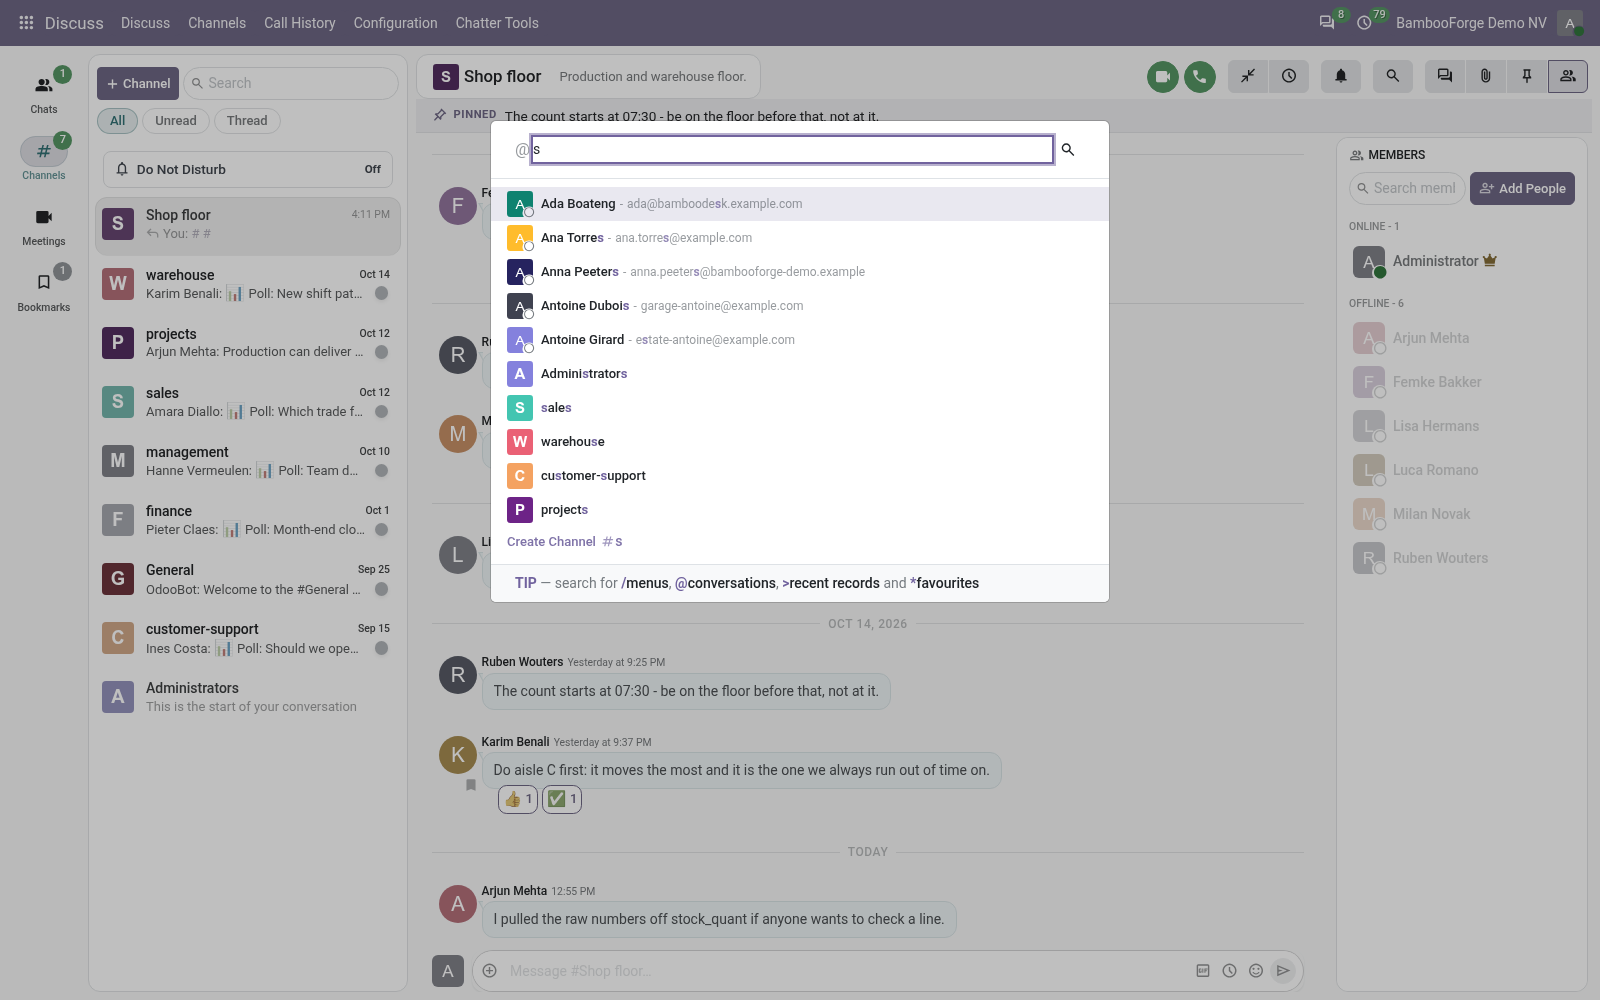Viewport: 1600px width, 1000px height.
Task: Select the Thread filter chip
Action: 247,121
